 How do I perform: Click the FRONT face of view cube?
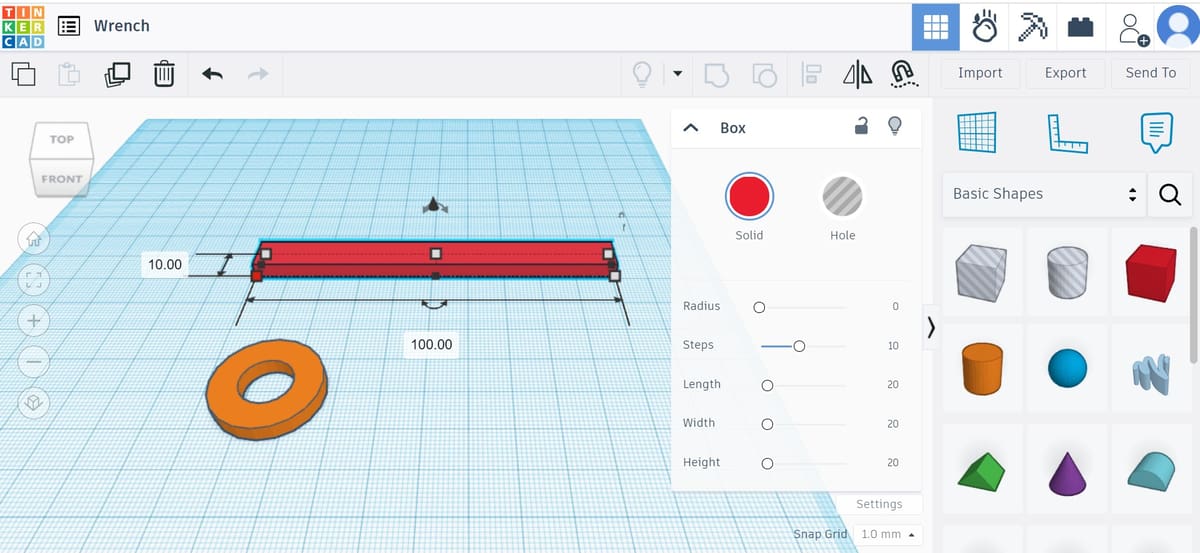pos(62,179)
